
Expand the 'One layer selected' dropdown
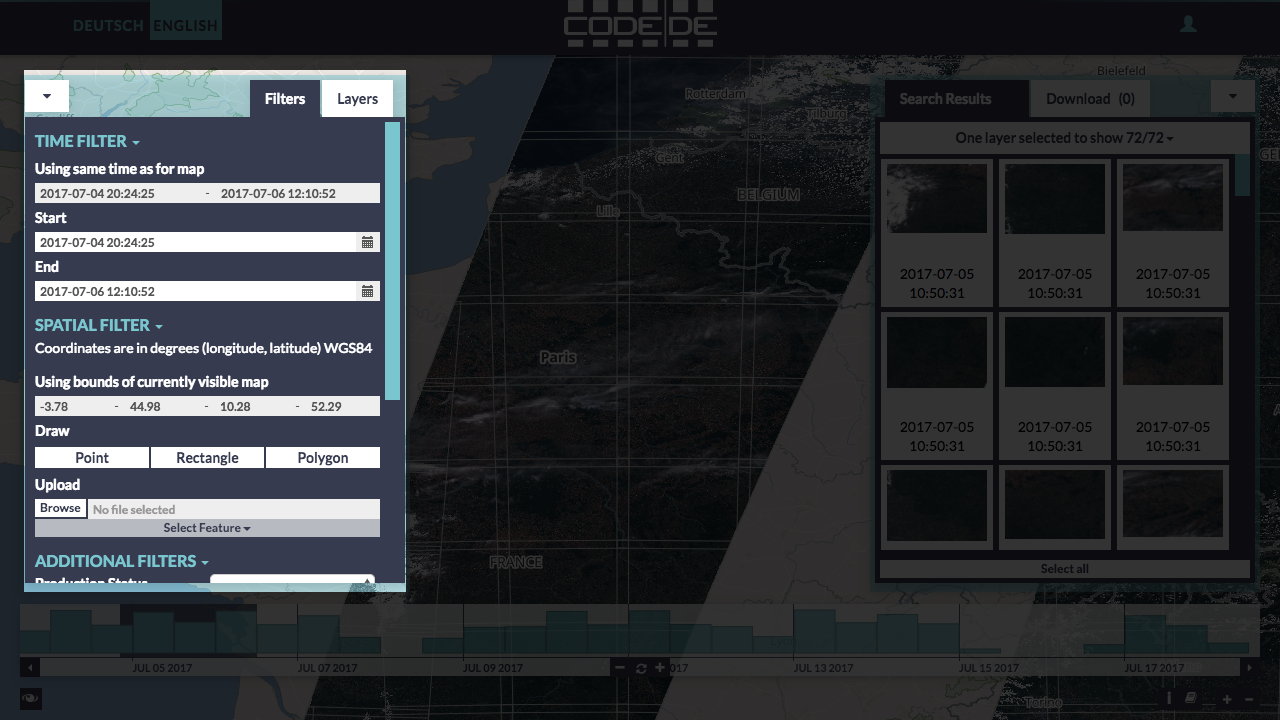coord(1064,138)
